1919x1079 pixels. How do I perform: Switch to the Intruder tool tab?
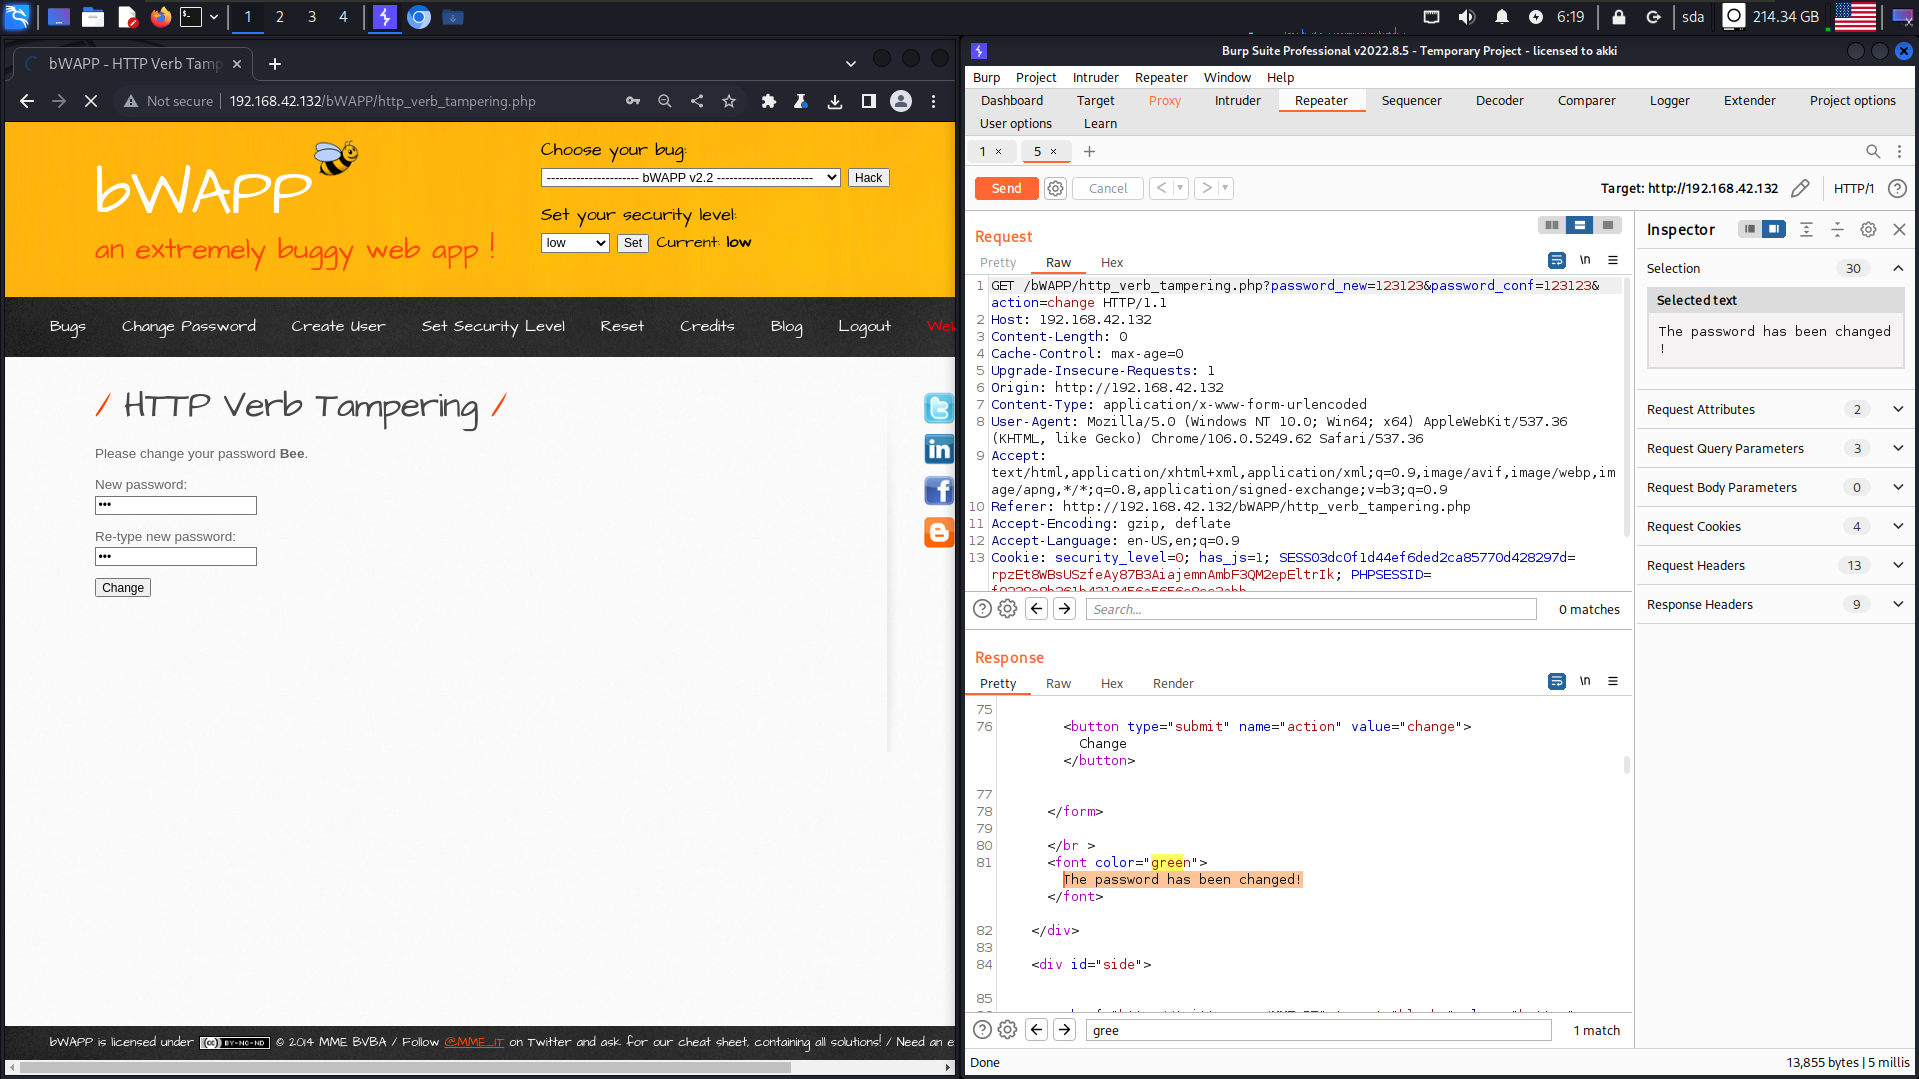point(1237,100)
